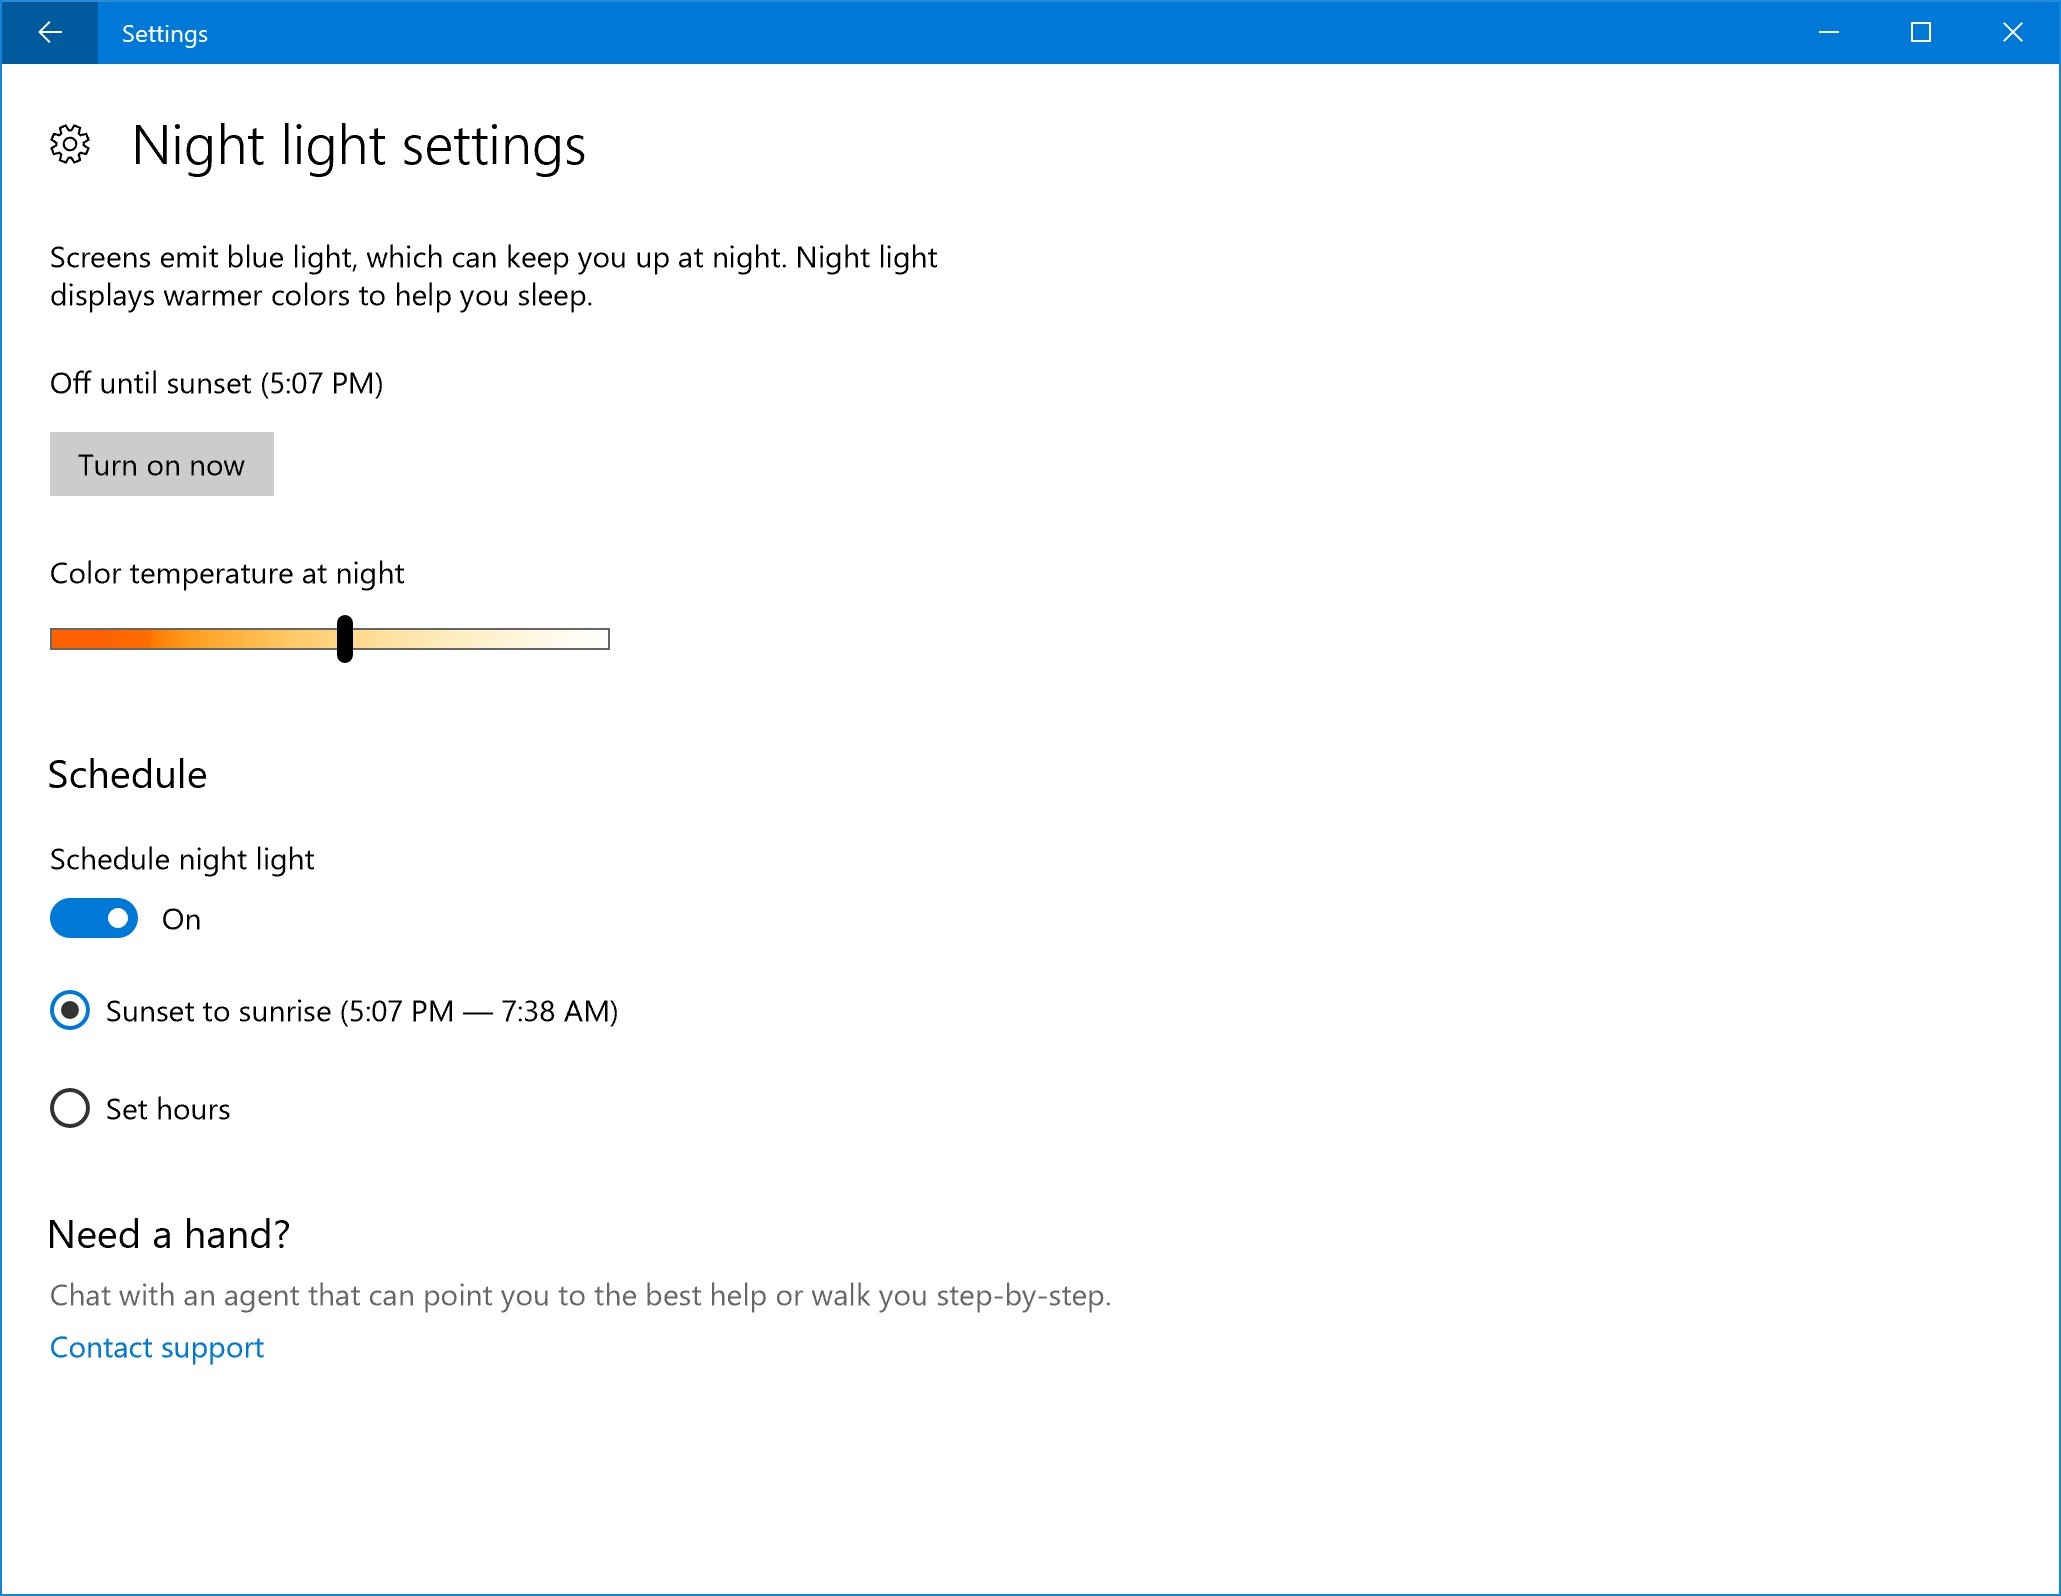
Task: Click the Set hours label text
Action: tap(167, 1108)
